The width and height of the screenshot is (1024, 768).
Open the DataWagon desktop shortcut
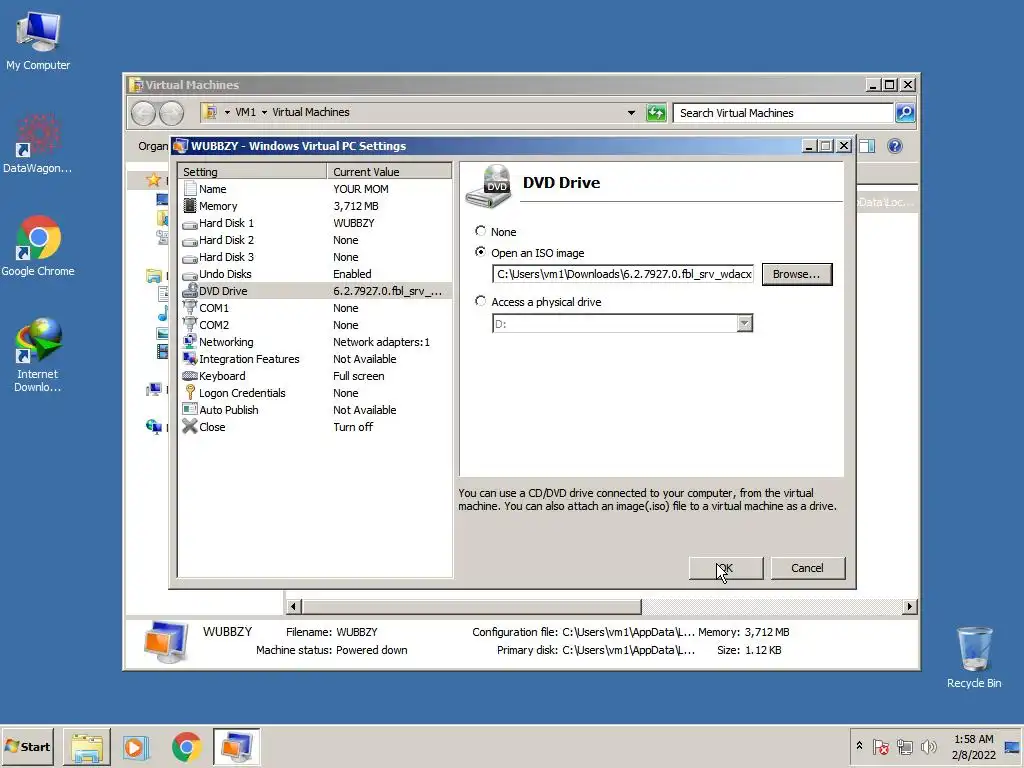click(38, 144)
